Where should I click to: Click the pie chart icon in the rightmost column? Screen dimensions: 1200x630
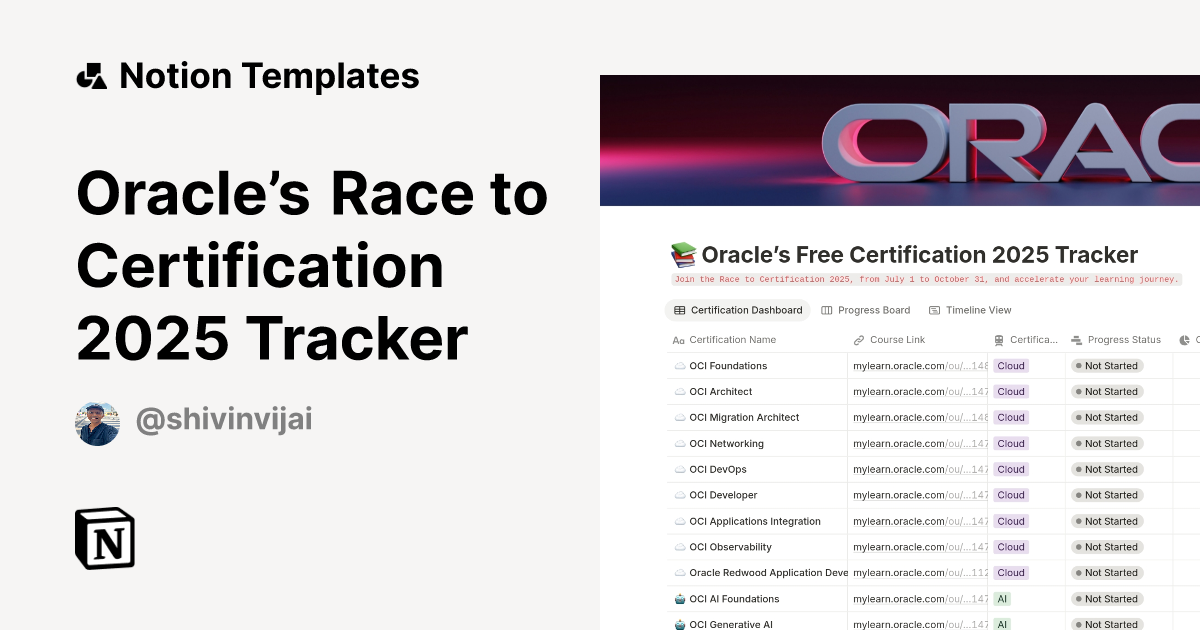[x=1182, y=340]
